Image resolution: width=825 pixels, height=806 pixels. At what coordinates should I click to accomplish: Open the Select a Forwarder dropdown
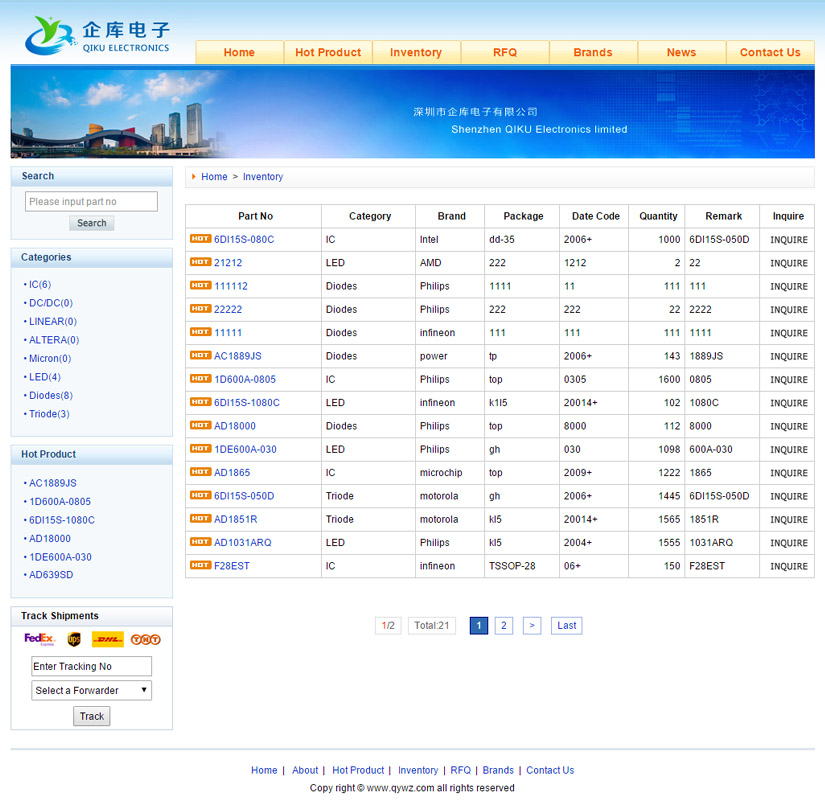click(92, 690)
